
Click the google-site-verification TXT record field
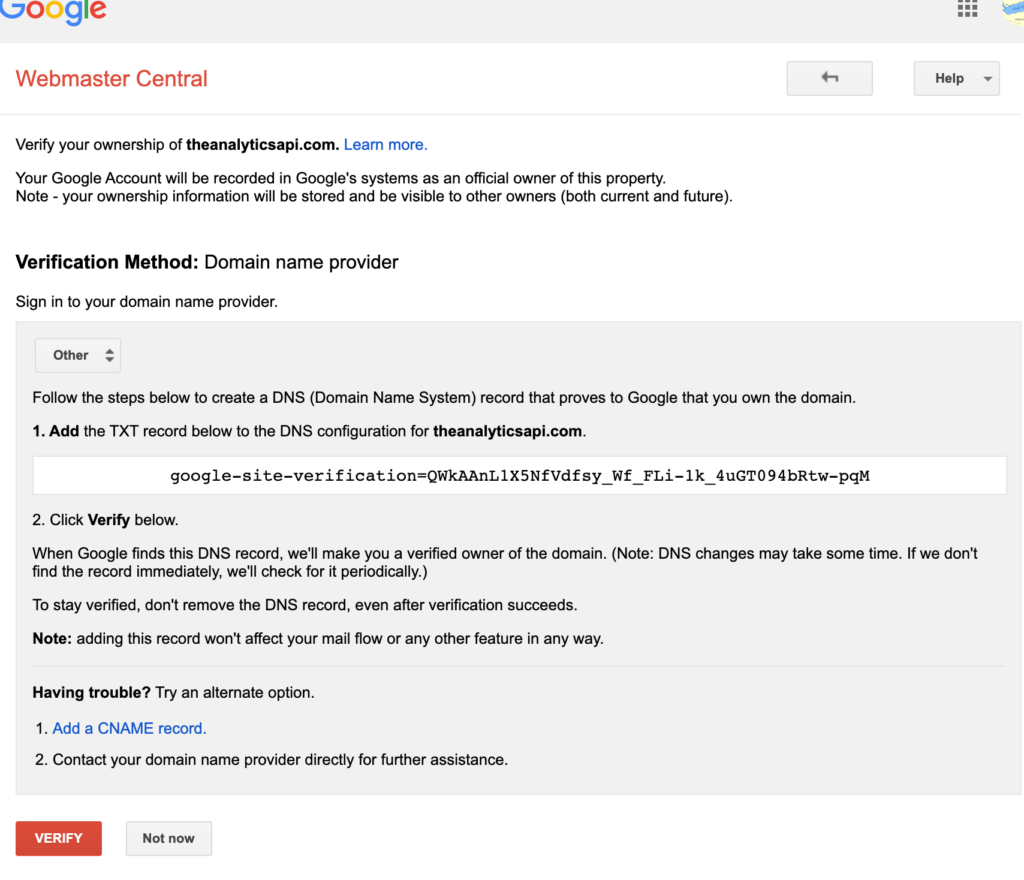pos(519,476)
